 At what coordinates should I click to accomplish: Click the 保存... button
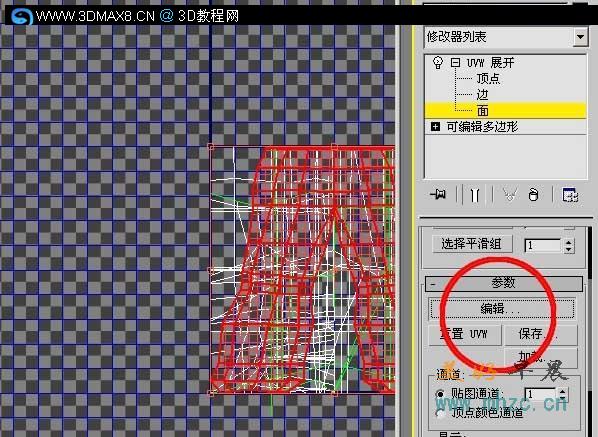click(x=540, y=334)
